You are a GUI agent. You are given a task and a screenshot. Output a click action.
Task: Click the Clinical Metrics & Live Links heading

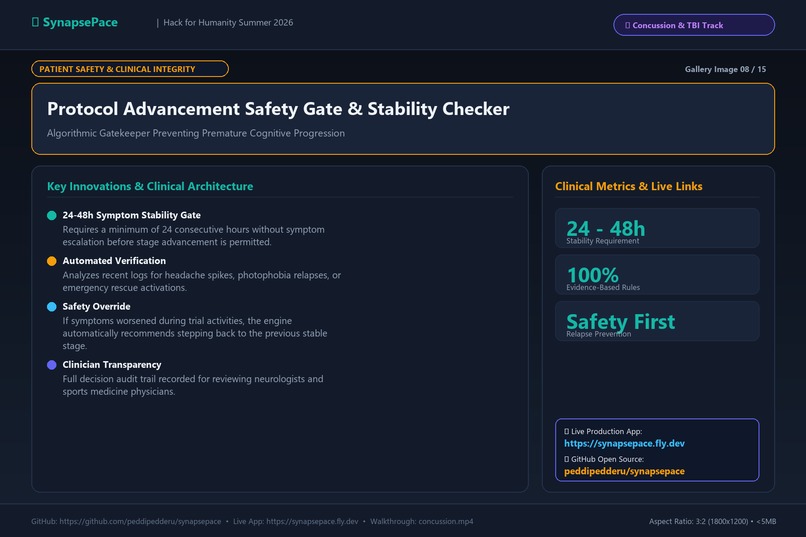click(x=629, y=186)
